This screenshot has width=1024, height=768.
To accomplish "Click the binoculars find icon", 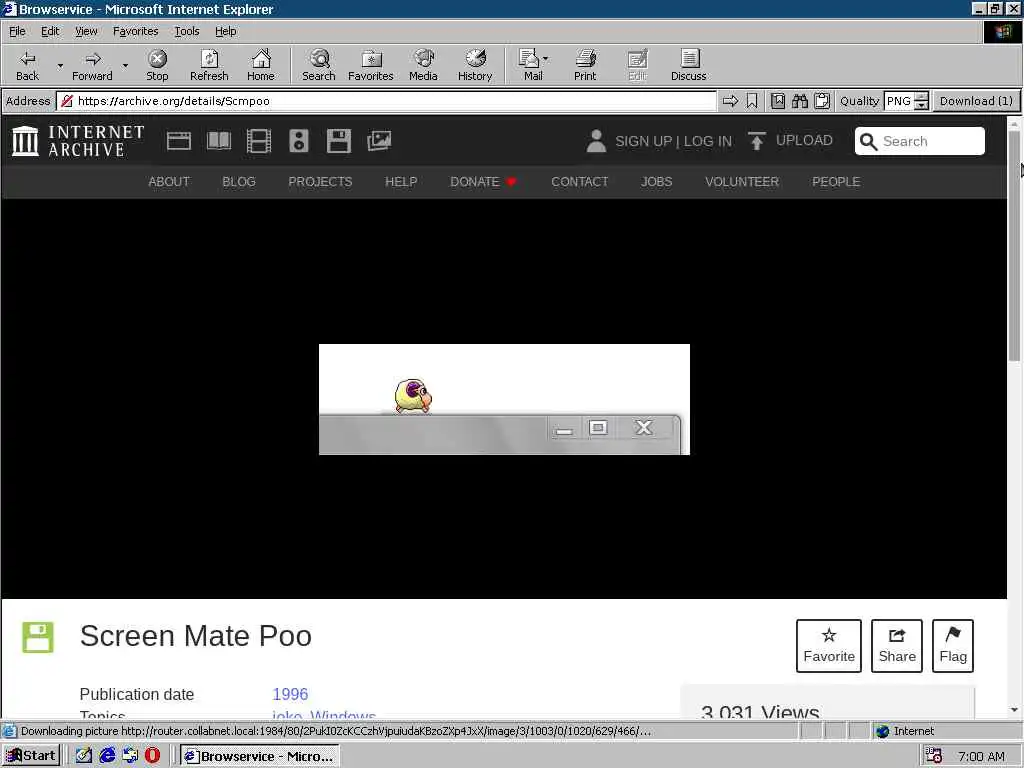I will (799, 101).
